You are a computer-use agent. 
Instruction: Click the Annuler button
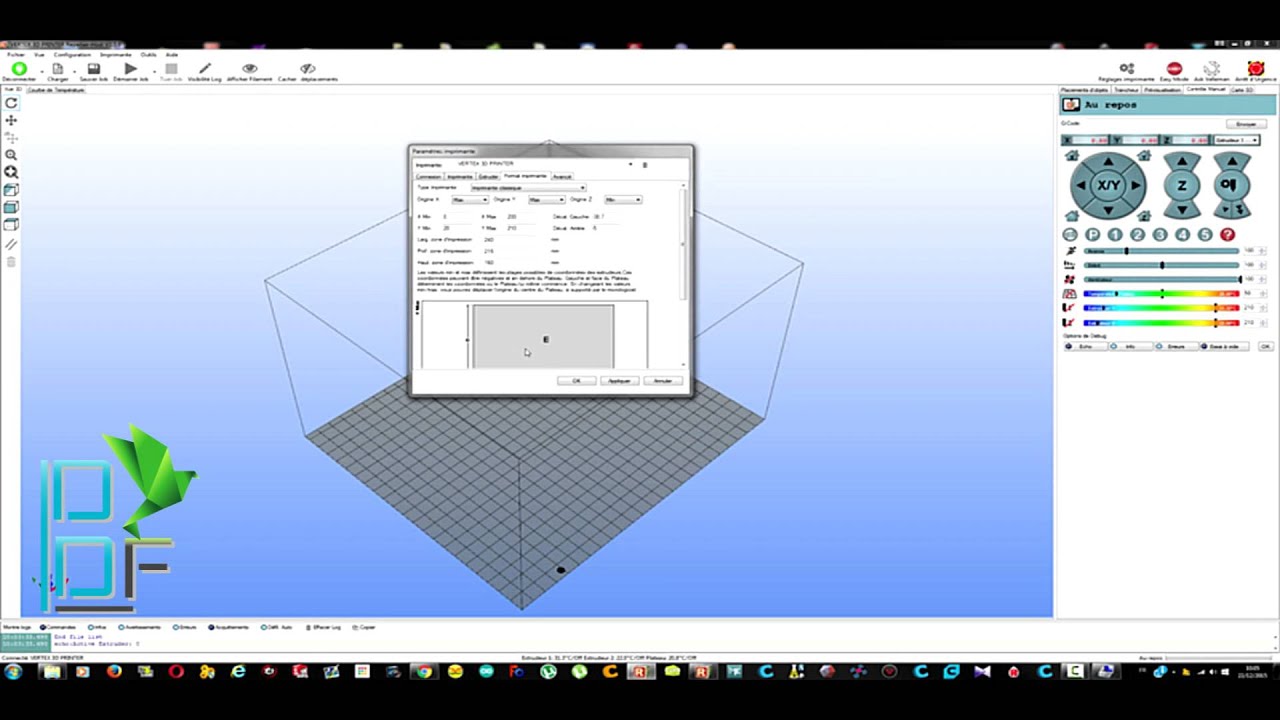coord(663,381)
